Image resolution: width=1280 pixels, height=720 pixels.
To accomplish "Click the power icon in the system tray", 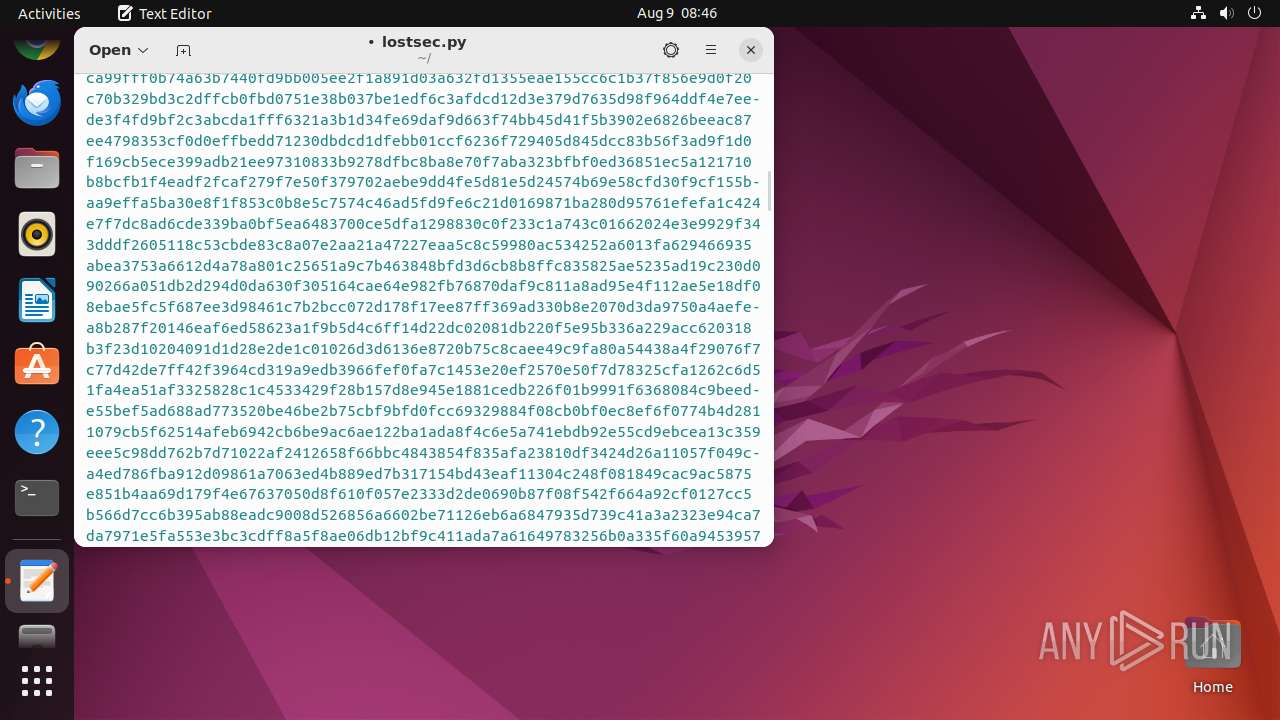I will click(x=1254, y=13).
